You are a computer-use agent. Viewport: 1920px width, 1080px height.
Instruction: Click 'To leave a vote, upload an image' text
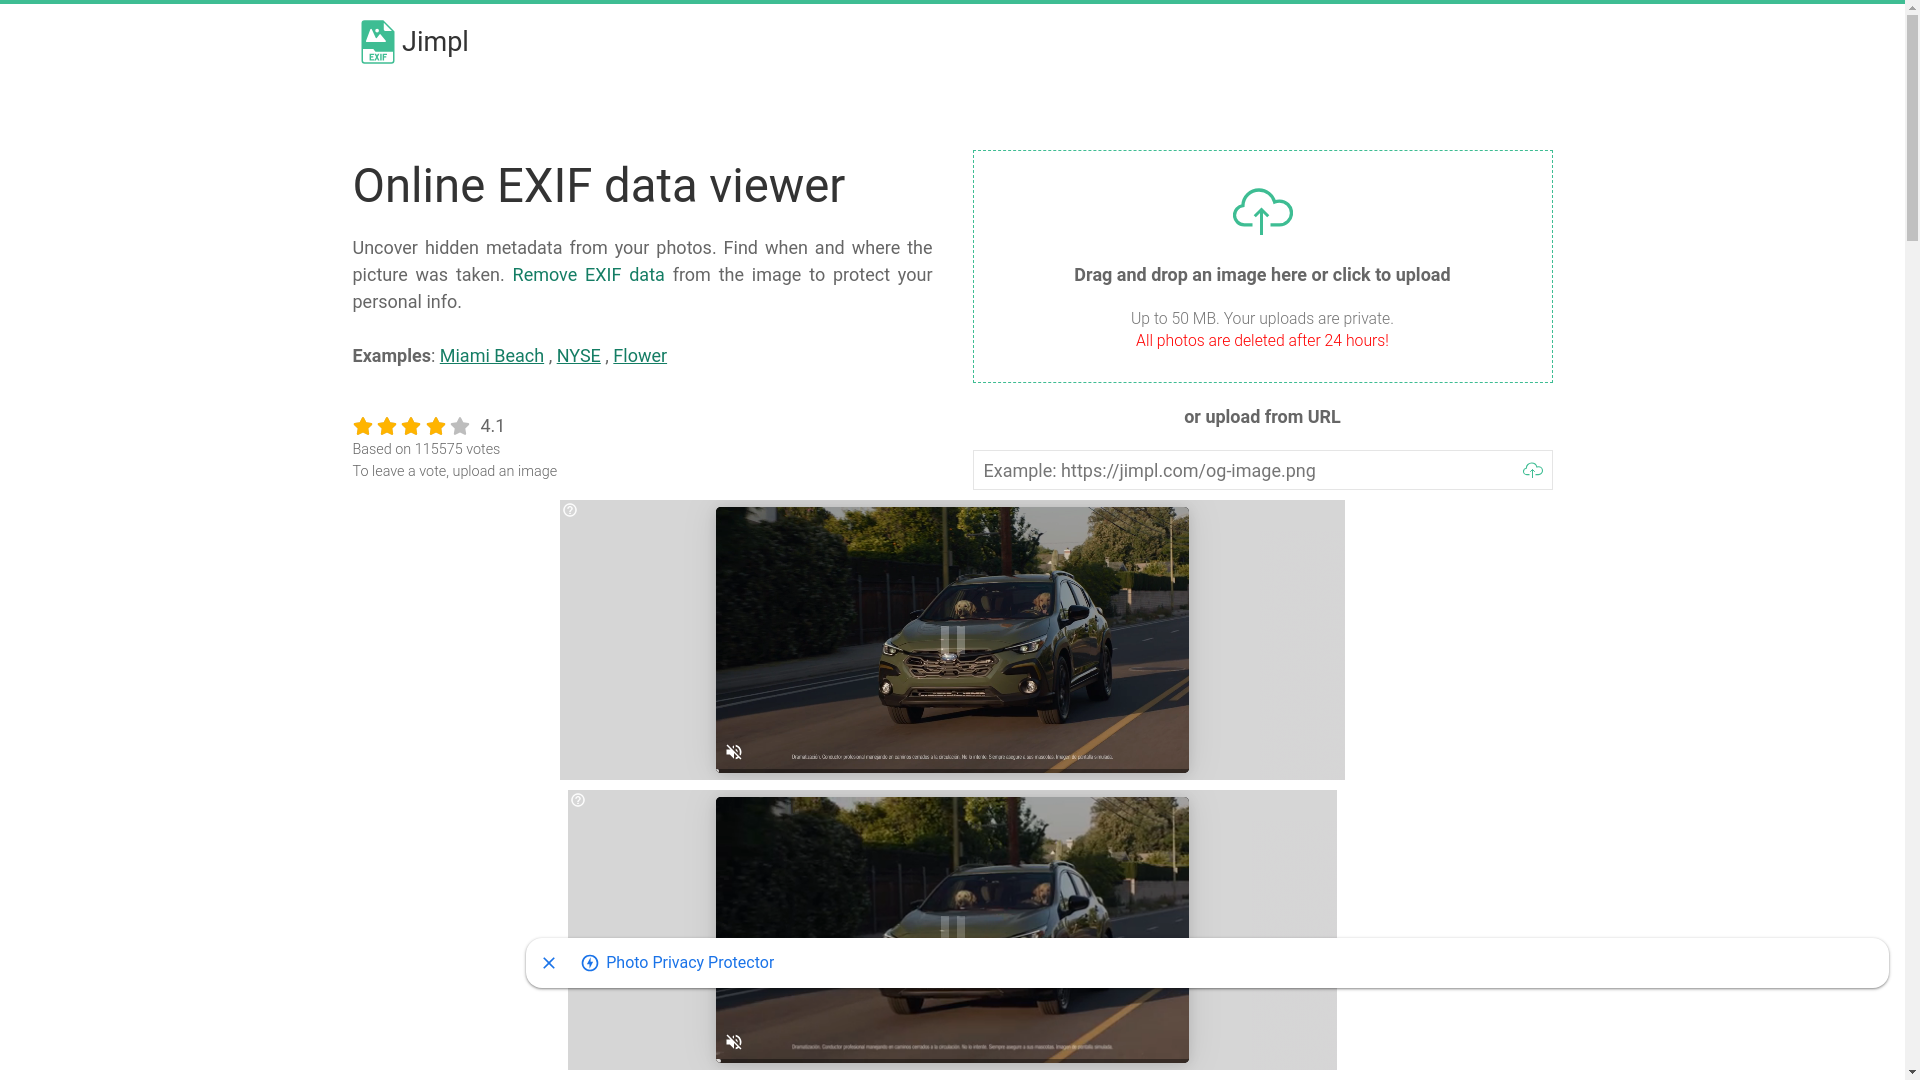click(x=455, y=472)
